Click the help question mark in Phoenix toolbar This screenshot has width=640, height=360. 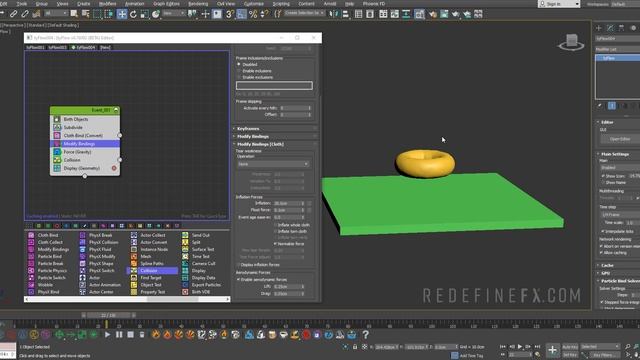[365, 335]
